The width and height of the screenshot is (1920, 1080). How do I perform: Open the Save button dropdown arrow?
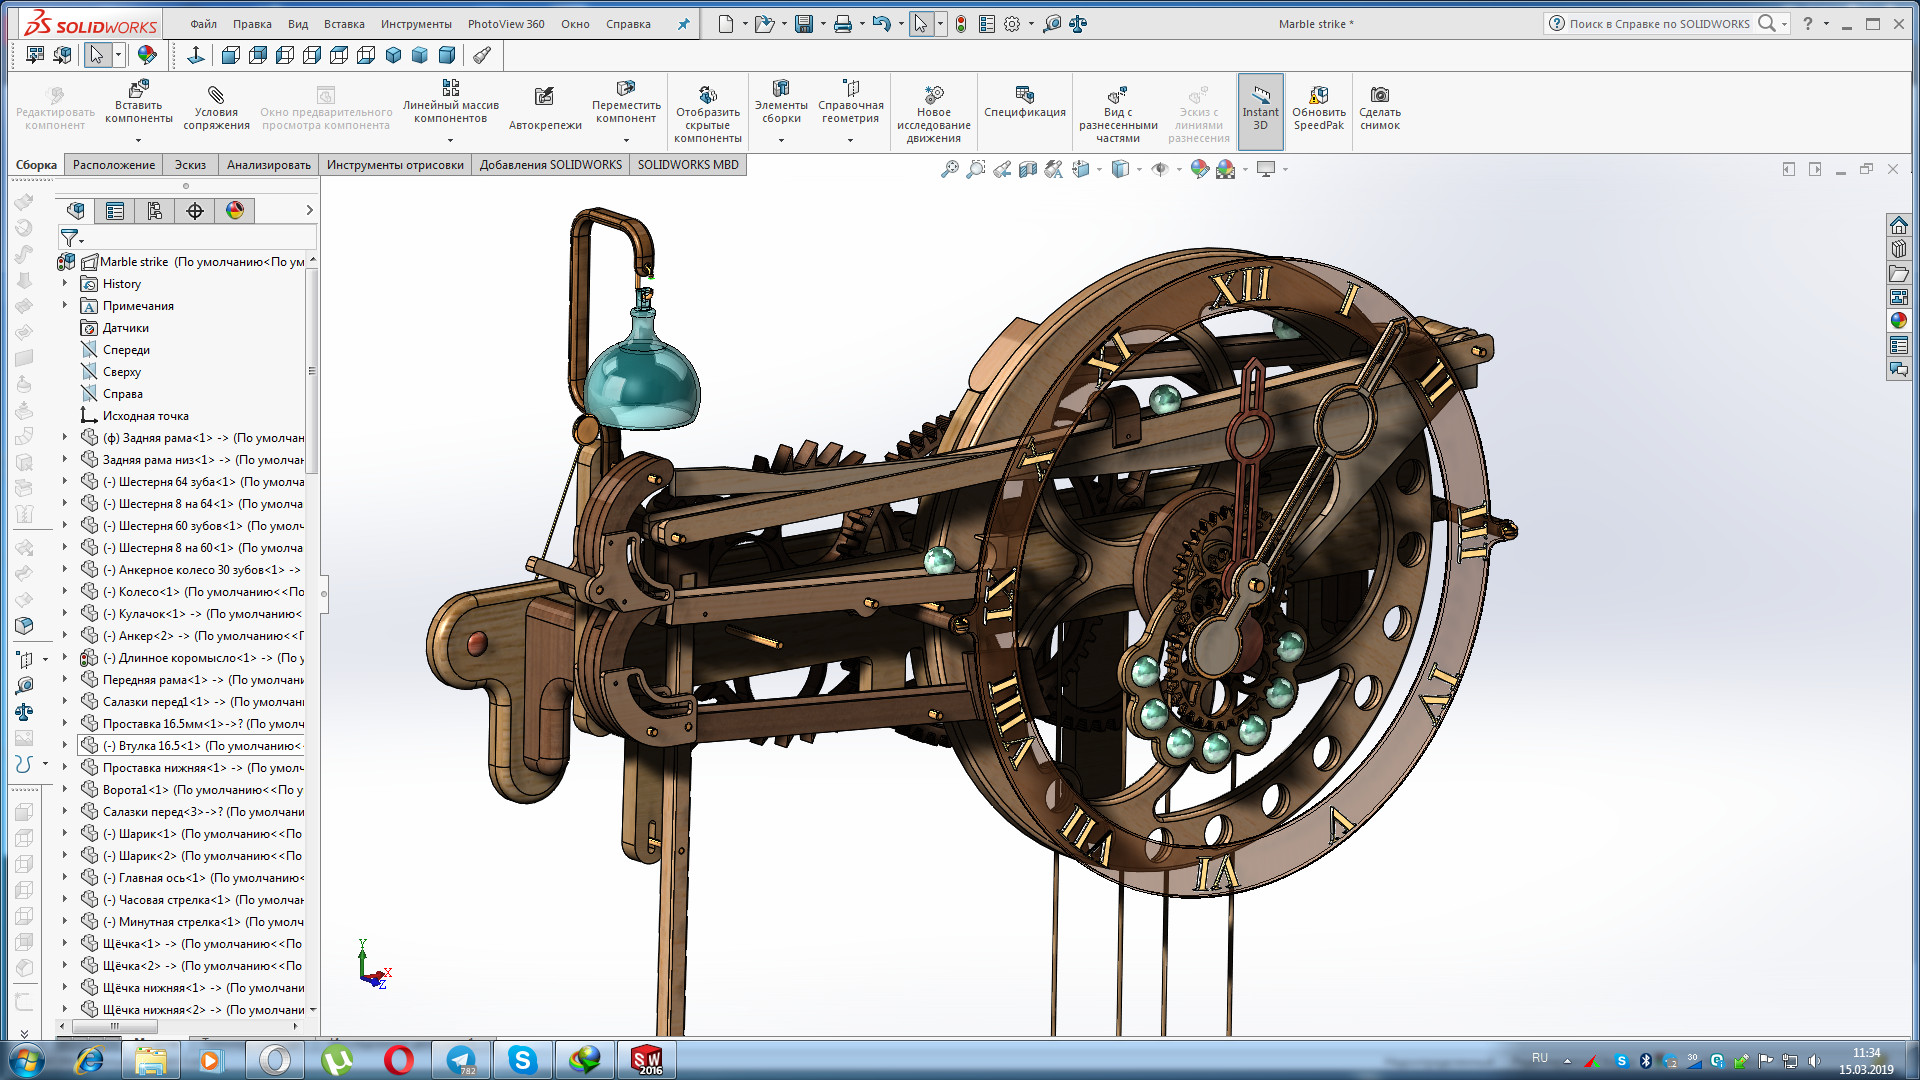(823, 24)
